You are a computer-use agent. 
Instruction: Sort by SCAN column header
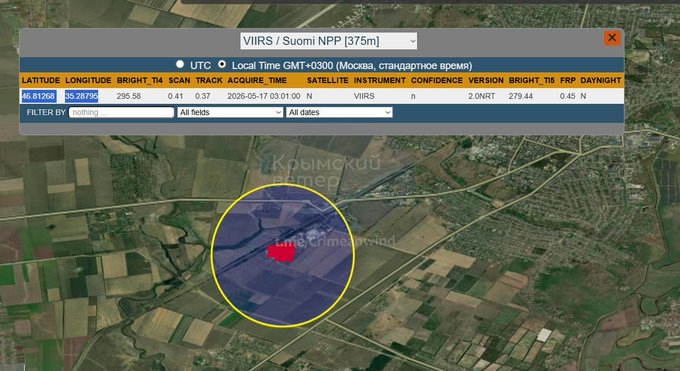click(179, 80)
